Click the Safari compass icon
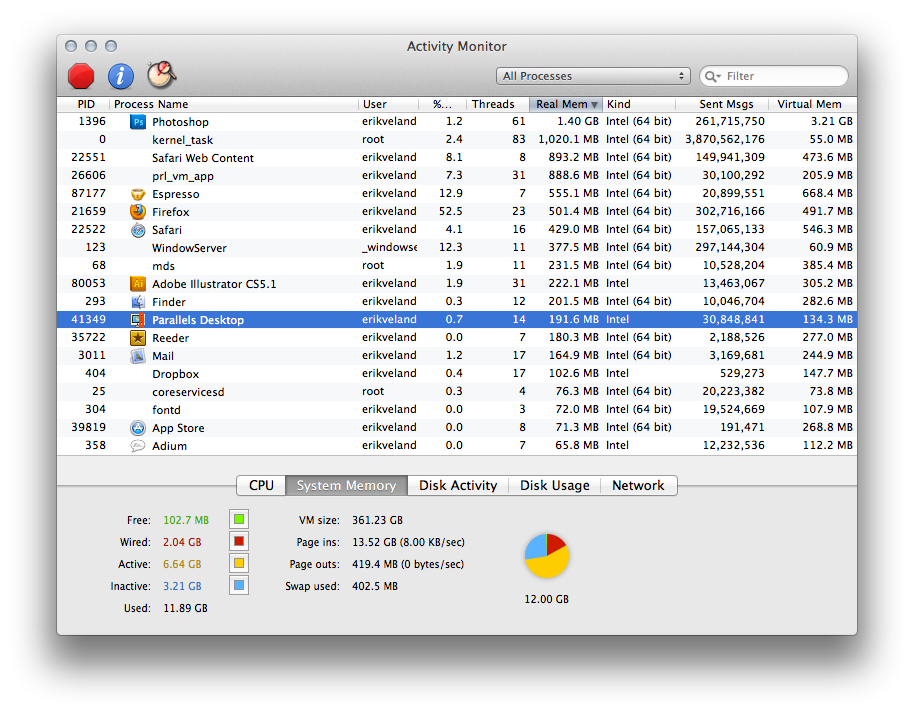 [138, 230]
